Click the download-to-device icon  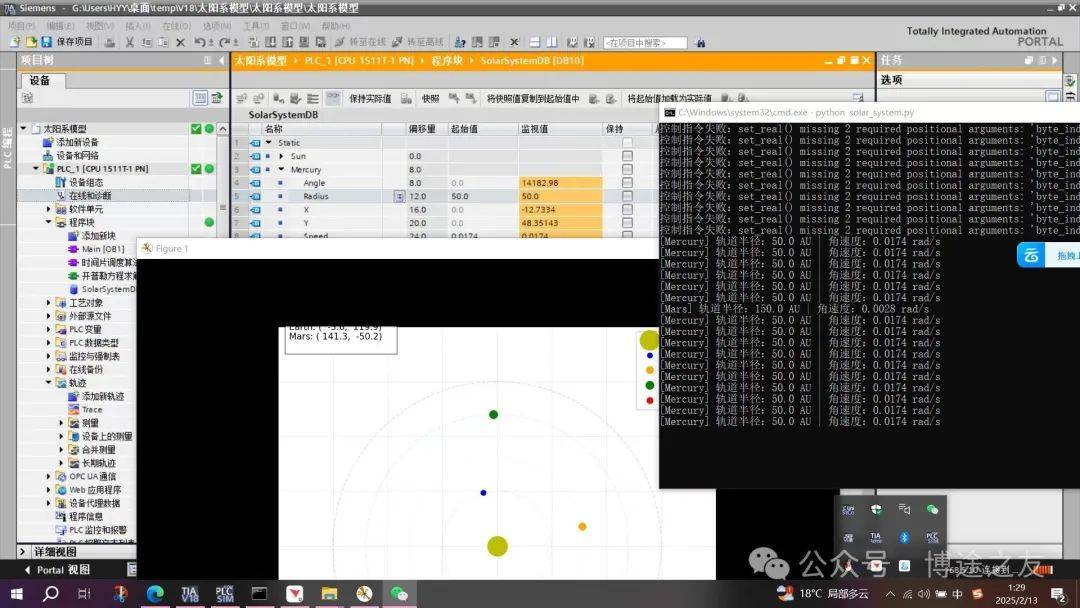268,43
